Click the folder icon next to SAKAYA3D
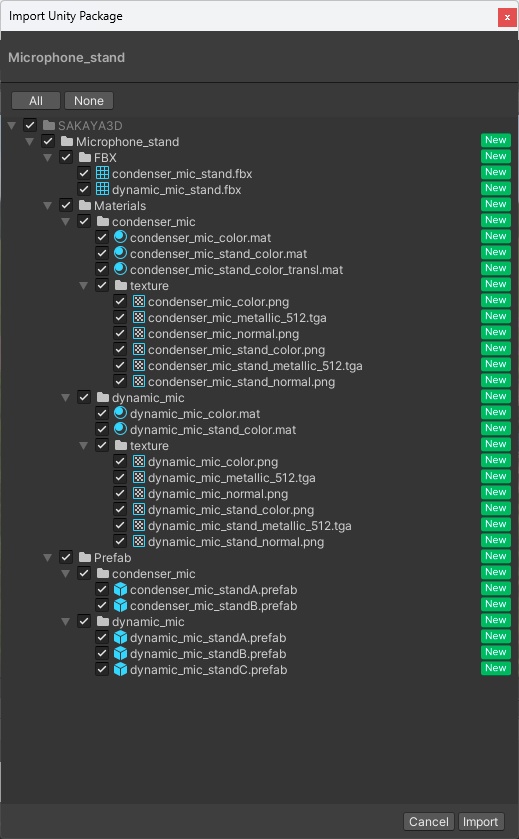 (x=49, y=125)
